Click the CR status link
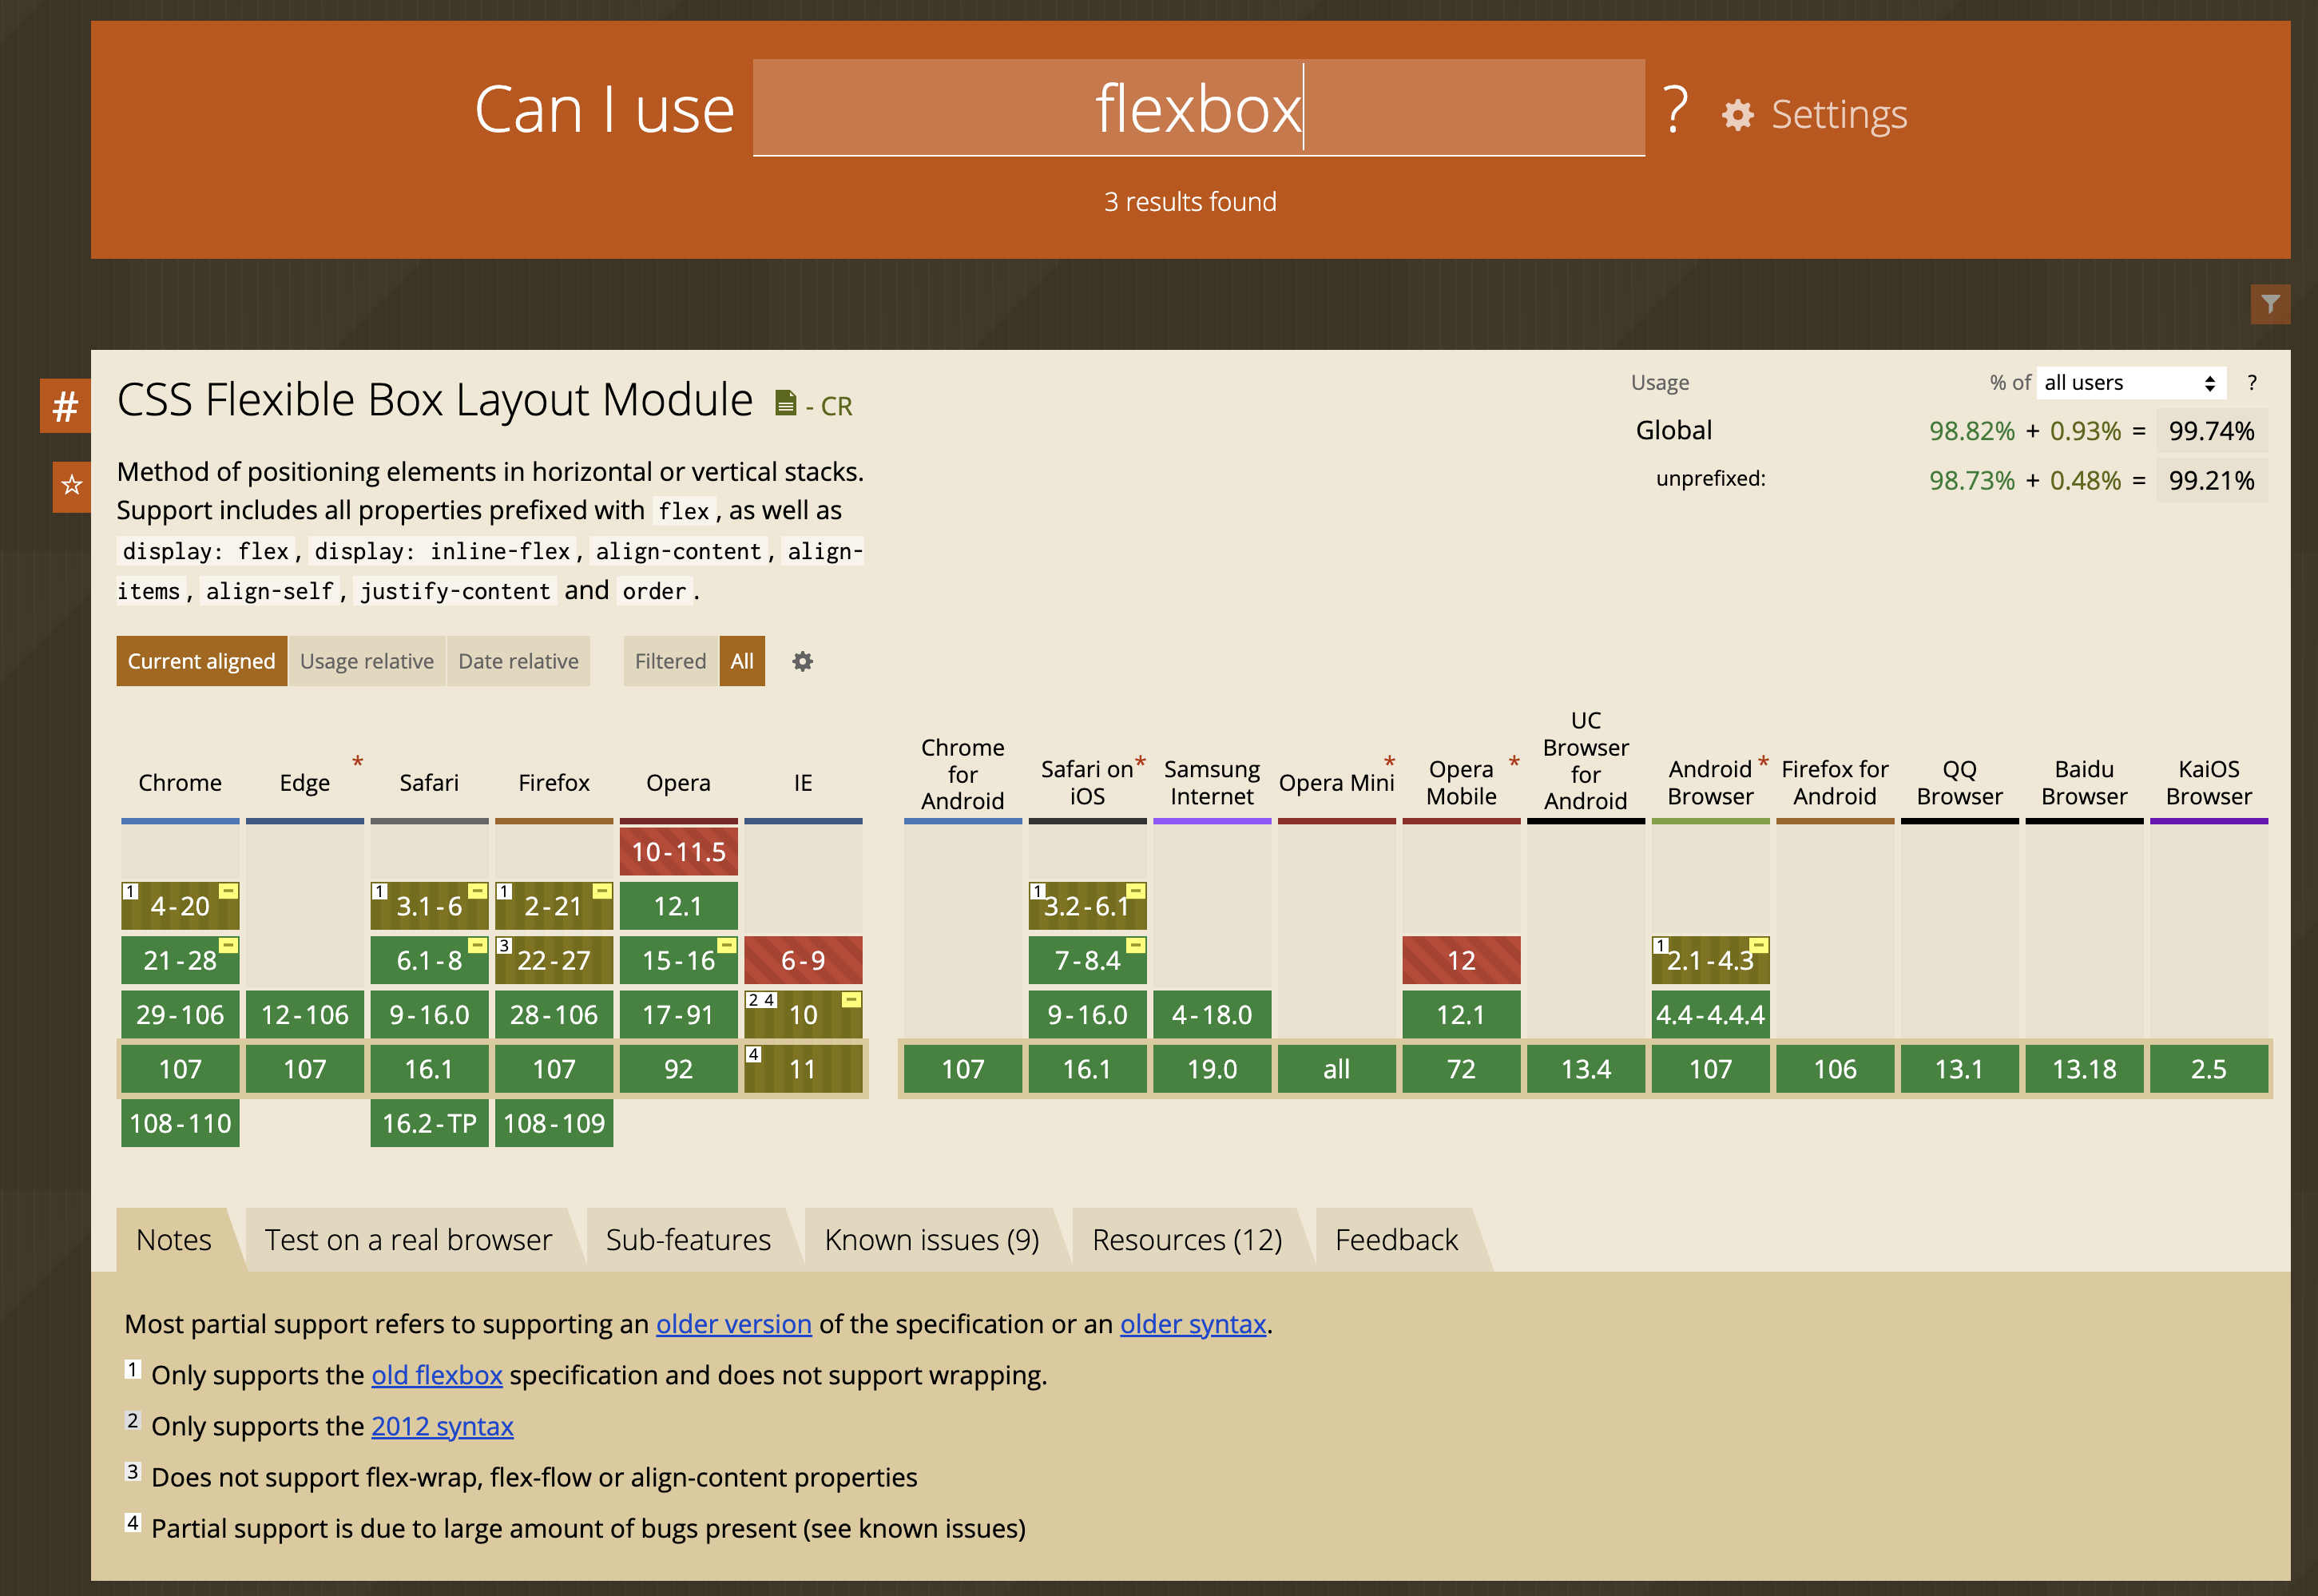Screen dimensions: 2318x1596 click(x=828, y=406)
